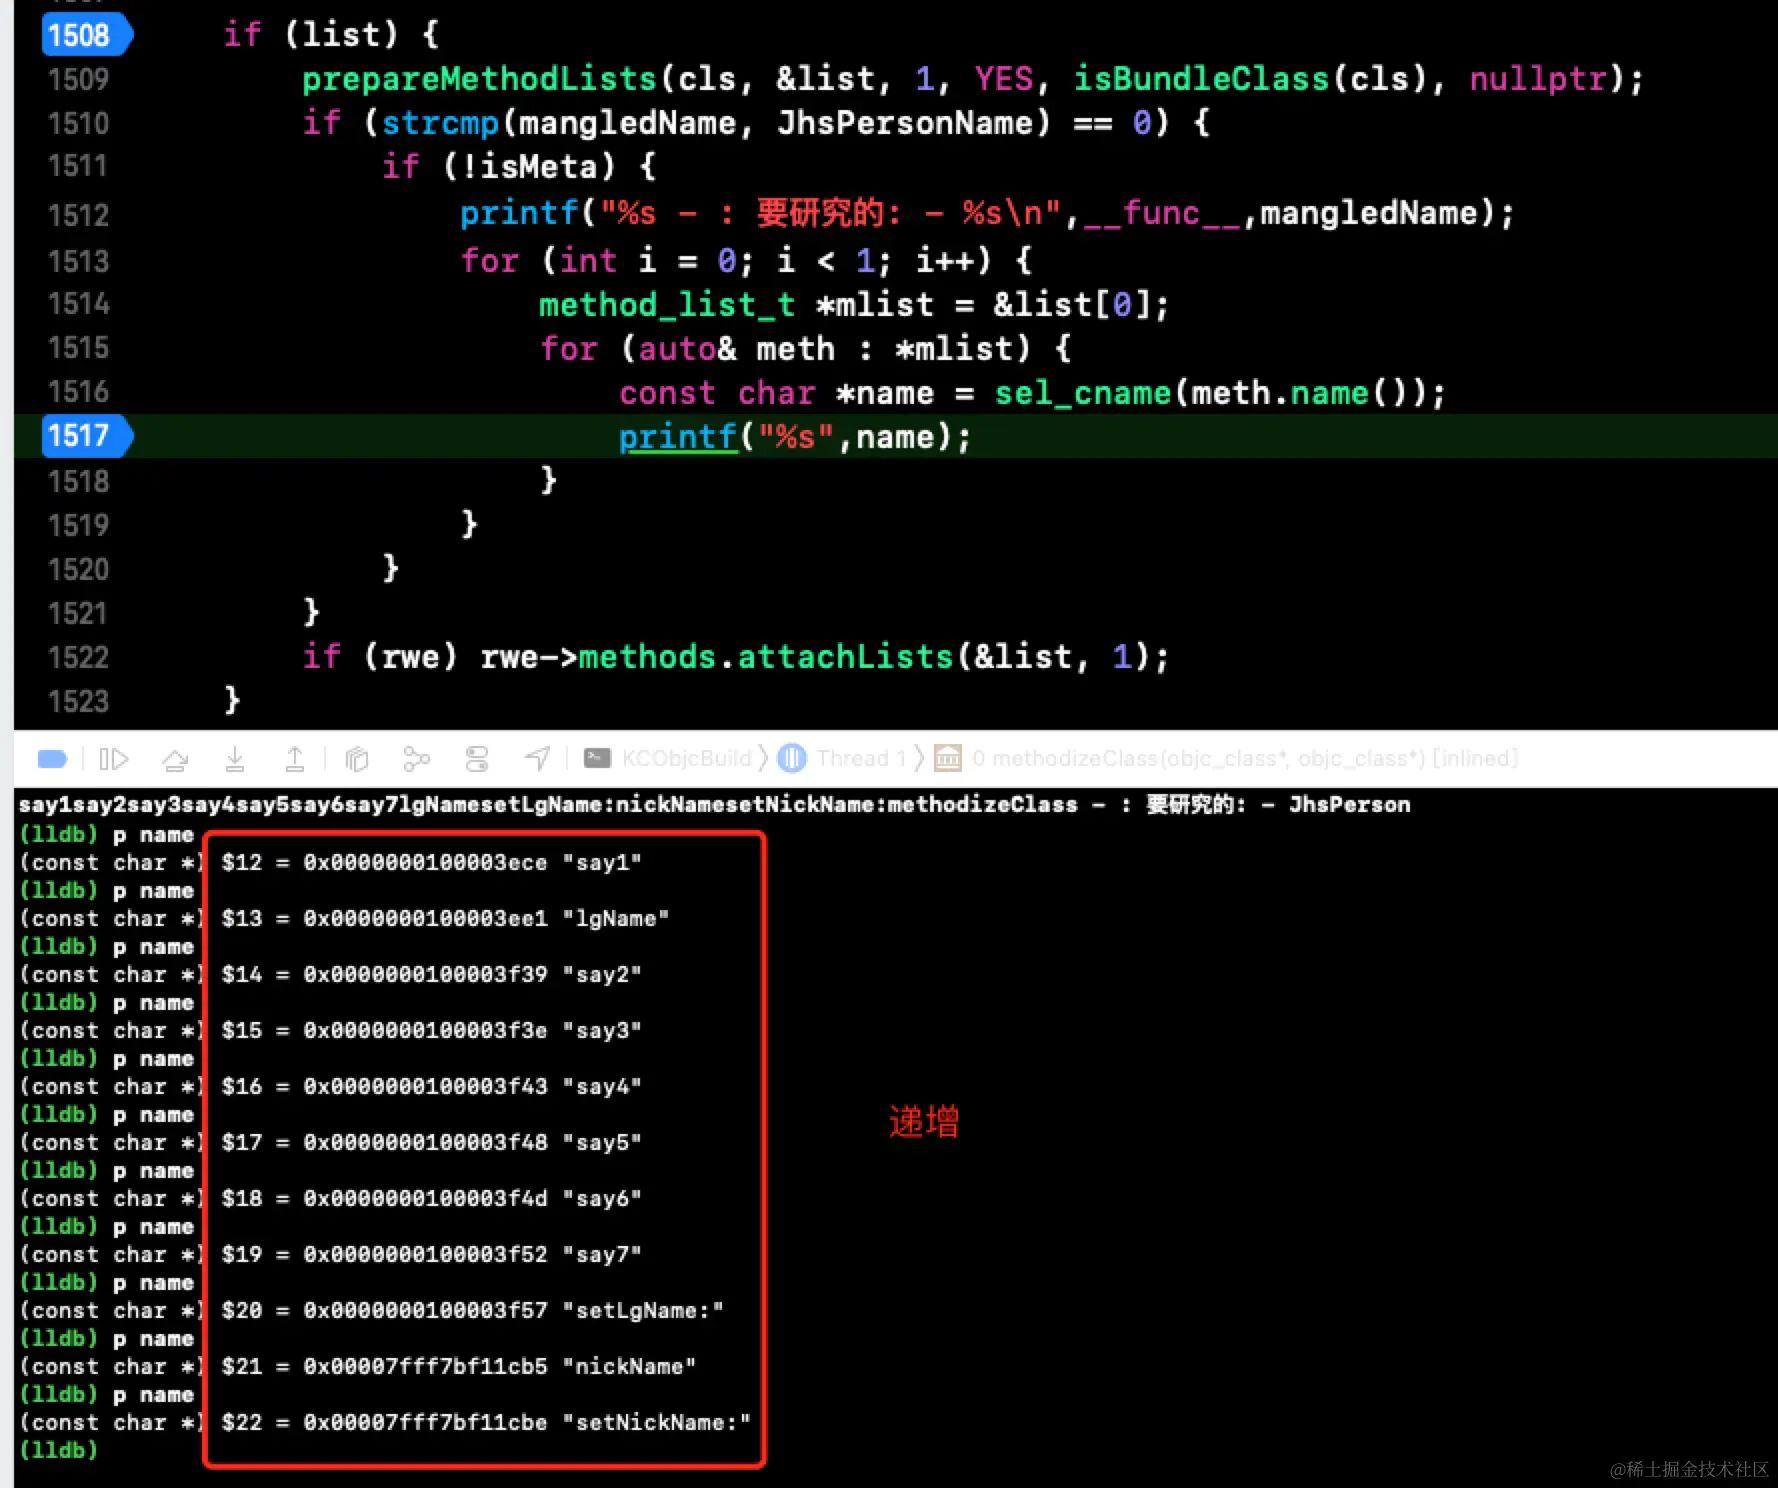
Task: Click line number 1510 in gutter
Action: (x=78, y=123)
